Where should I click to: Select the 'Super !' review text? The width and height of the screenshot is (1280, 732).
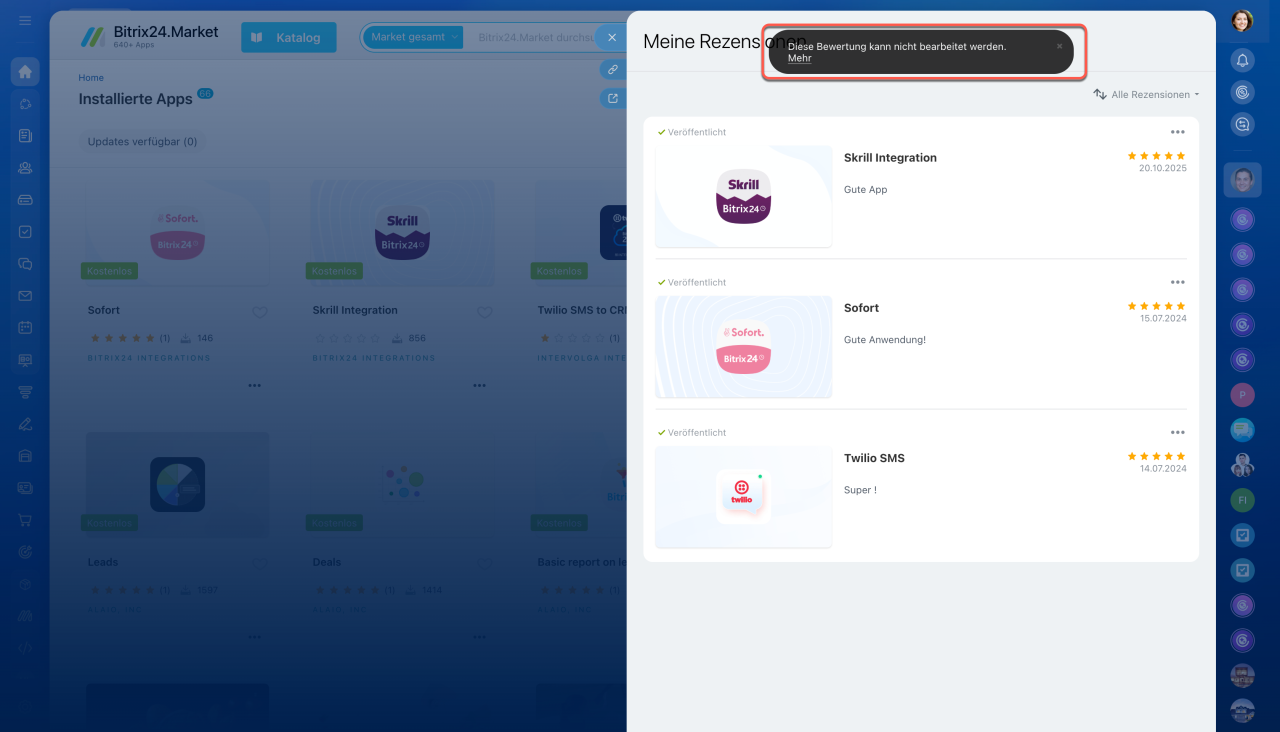(x=860, y=490)
